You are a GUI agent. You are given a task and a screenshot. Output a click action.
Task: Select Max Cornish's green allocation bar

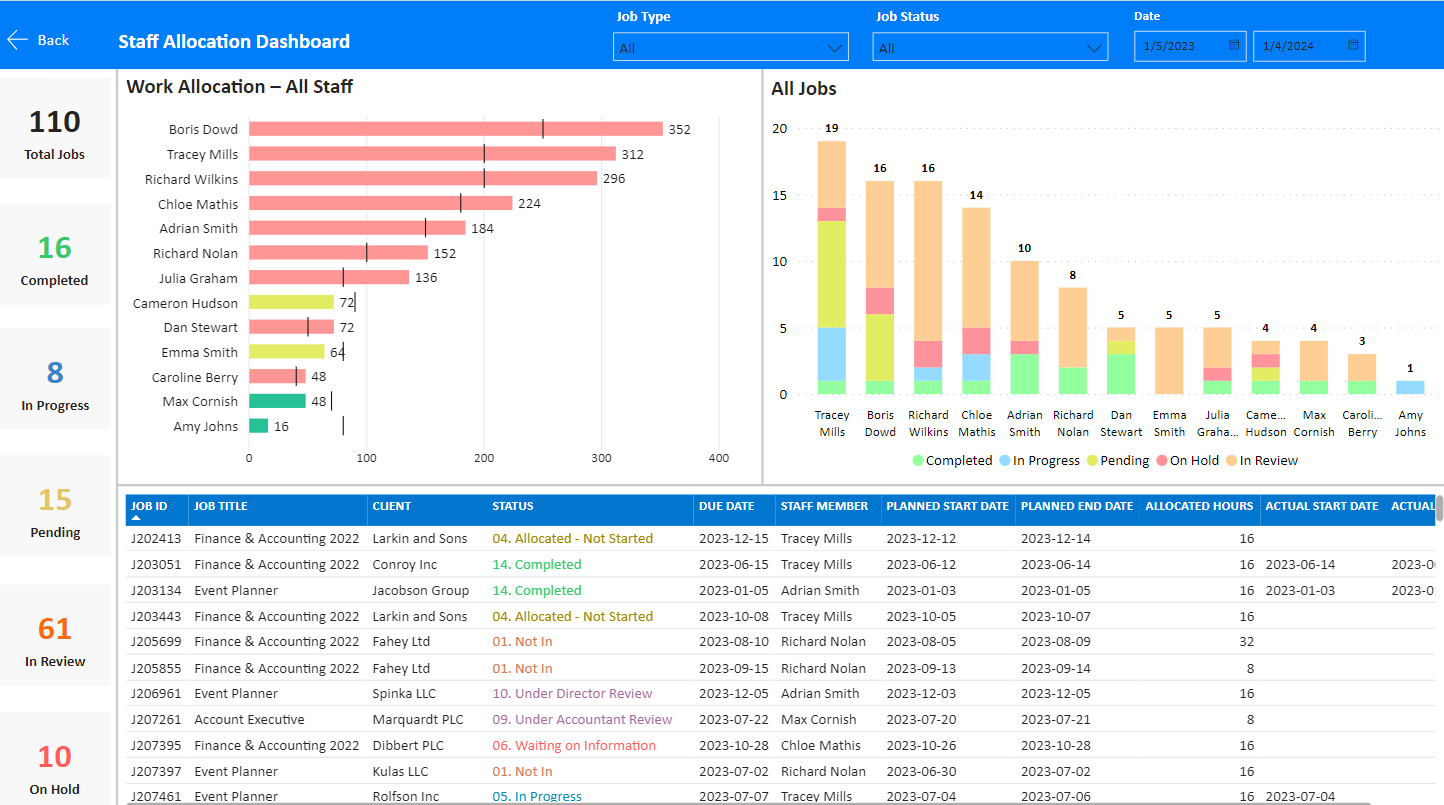tap(277, 401)
